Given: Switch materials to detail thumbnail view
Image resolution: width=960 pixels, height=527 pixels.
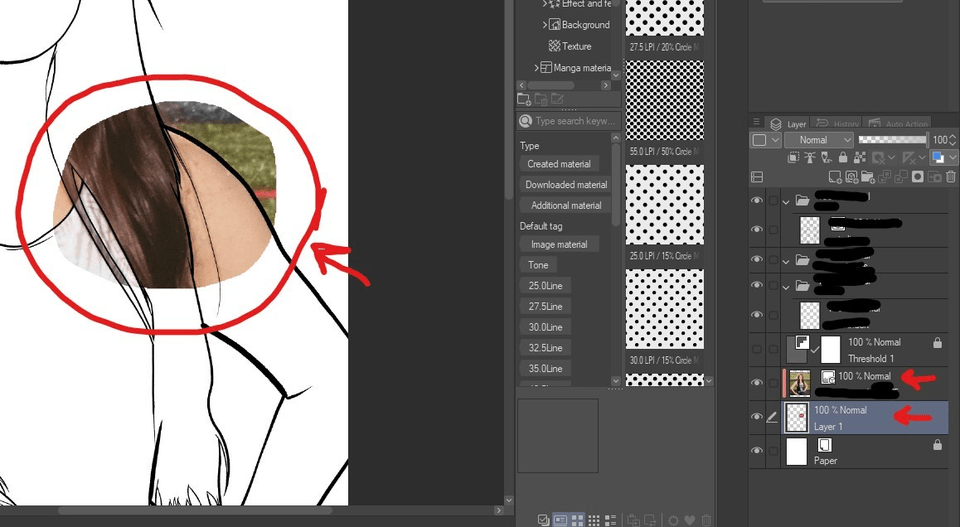Looking at the screenshot, I should [560, 520].
